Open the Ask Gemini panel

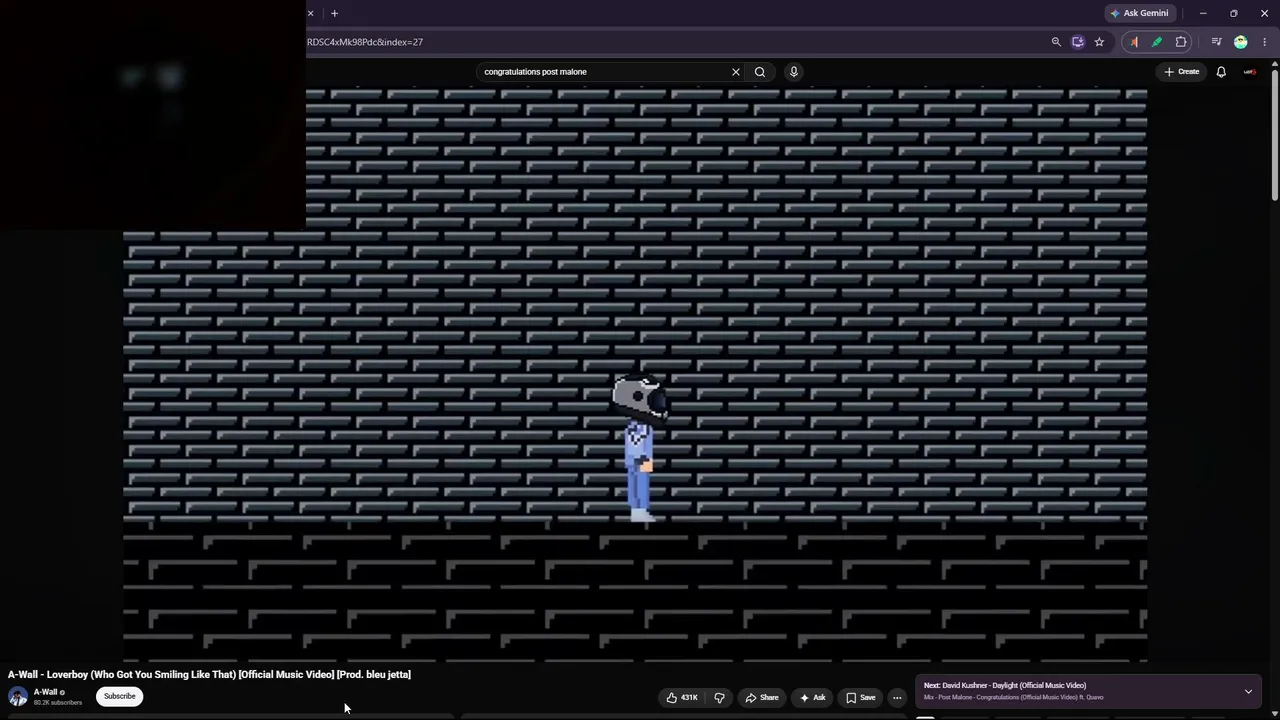pyautogui.click(x=1139, y=13)
